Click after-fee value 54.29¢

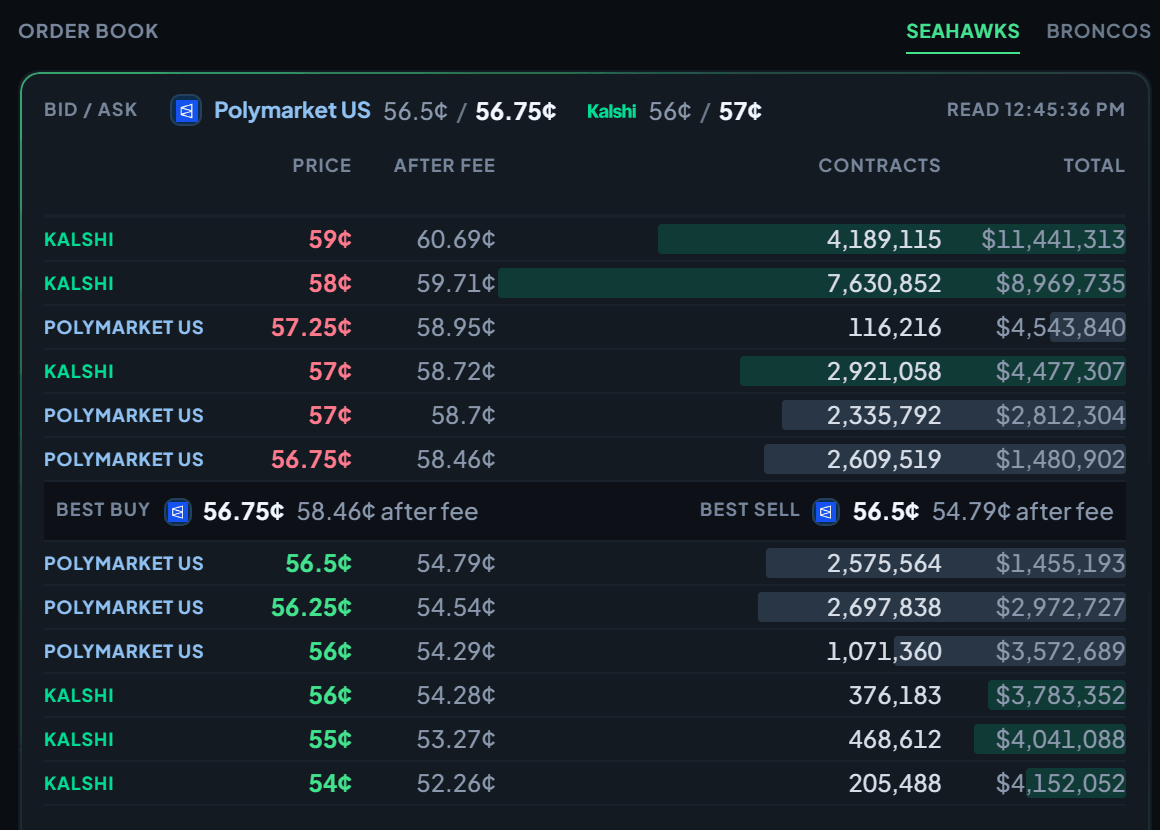click(456, 651)
